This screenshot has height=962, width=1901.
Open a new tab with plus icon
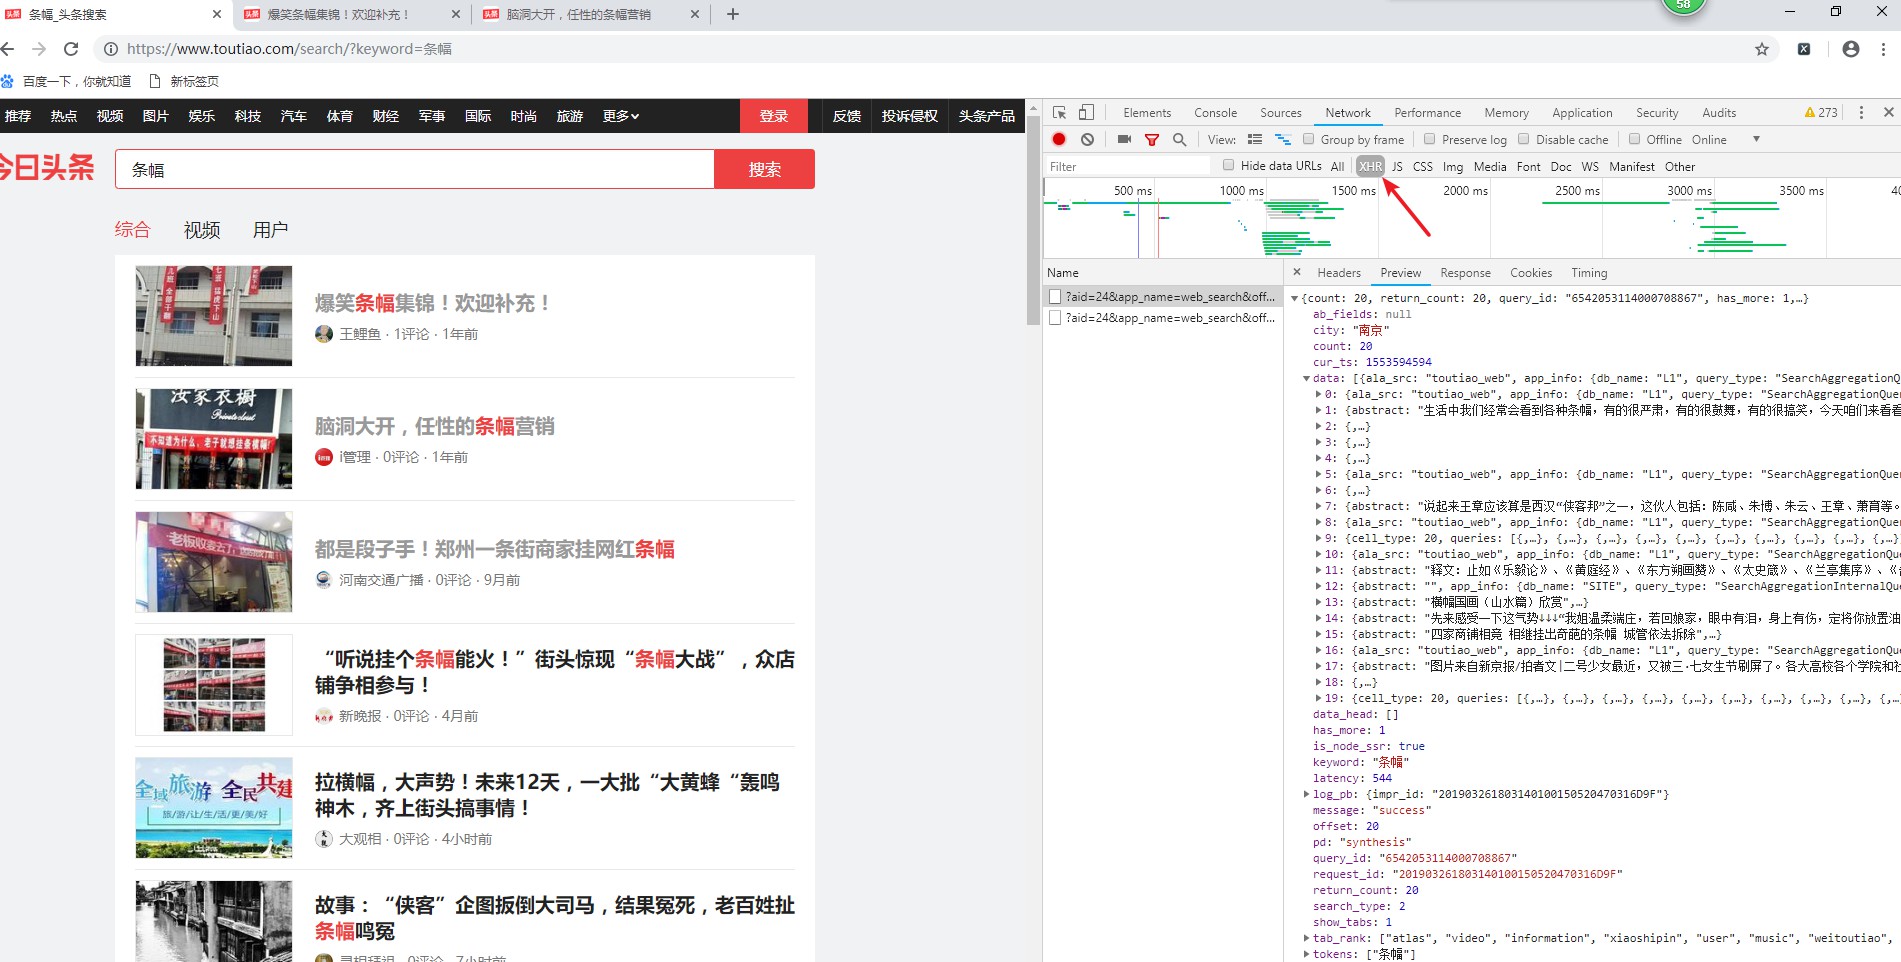[x=733, y=14]
